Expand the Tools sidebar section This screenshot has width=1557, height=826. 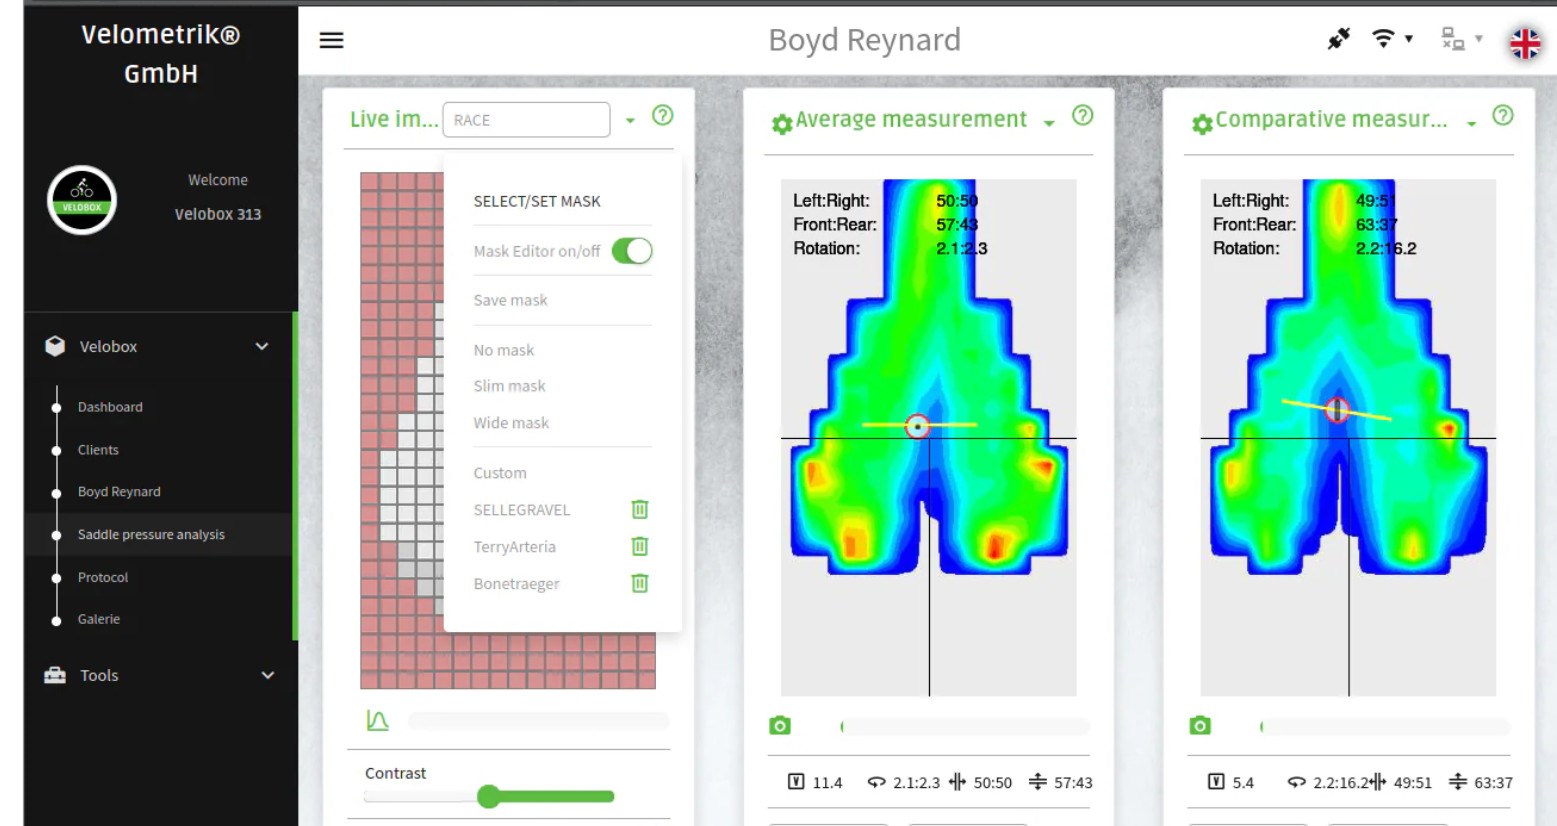click(267, 676)
